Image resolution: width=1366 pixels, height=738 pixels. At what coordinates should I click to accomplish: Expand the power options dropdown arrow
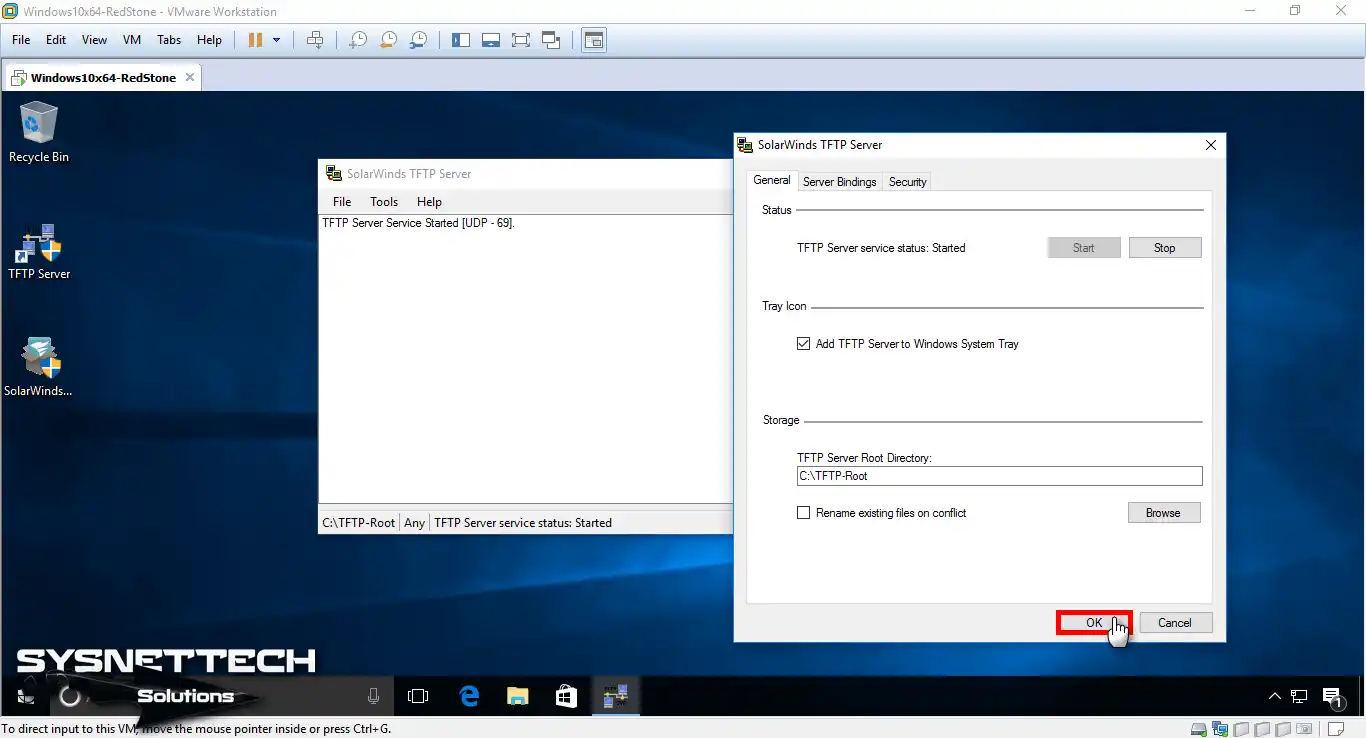tap(277, 40)
